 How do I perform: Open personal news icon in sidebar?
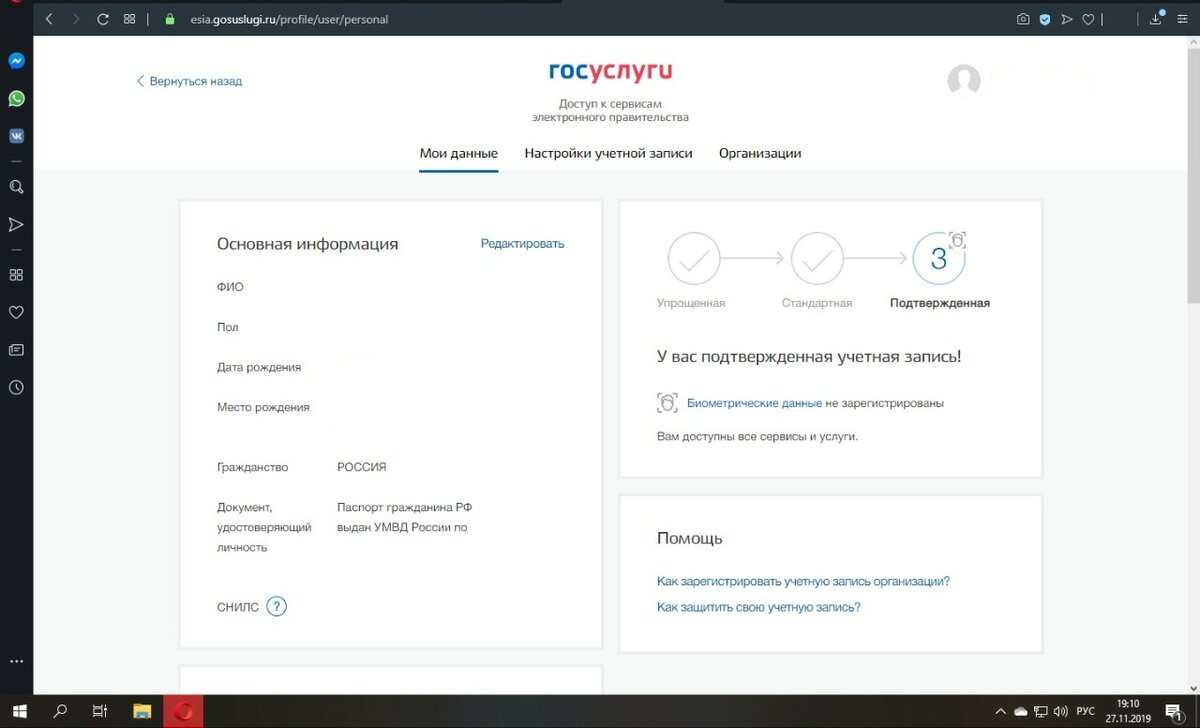click(16, 350)
